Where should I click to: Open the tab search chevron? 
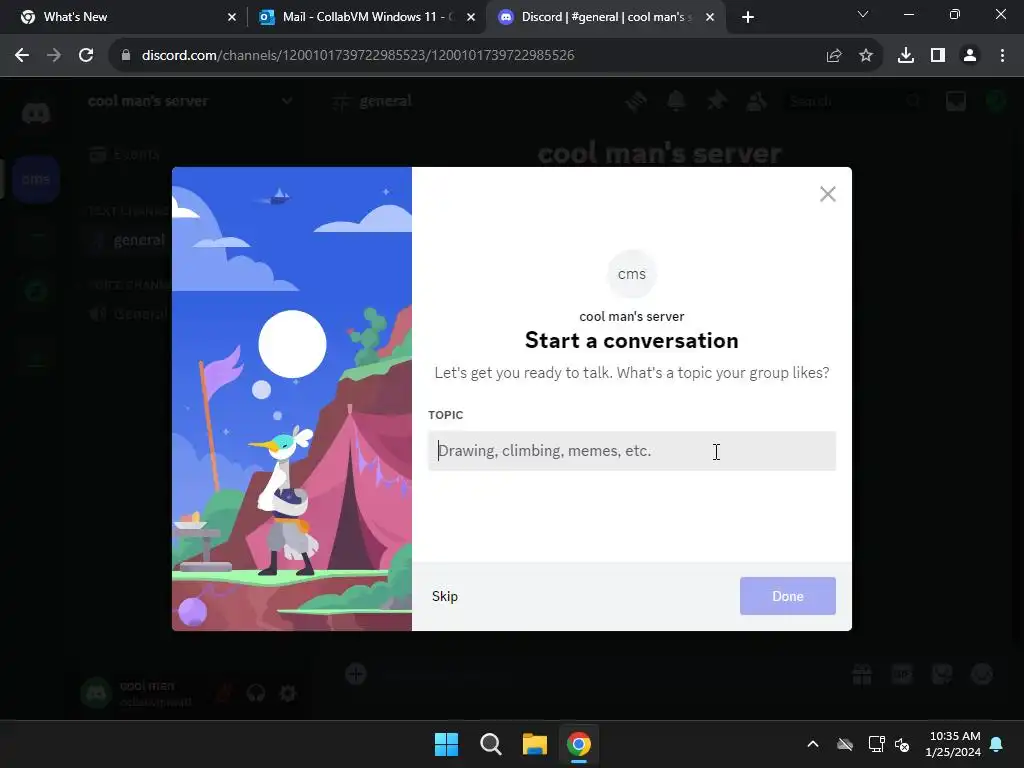tap(863, 14)
